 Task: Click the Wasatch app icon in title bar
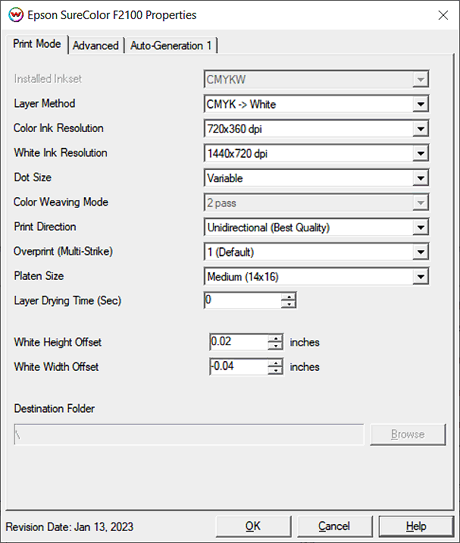(16, 15)
